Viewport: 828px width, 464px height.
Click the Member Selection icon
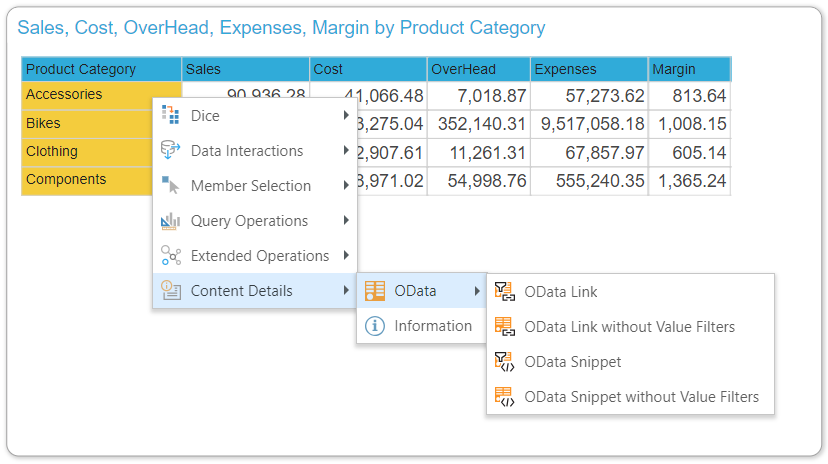(x=171, y=186)
